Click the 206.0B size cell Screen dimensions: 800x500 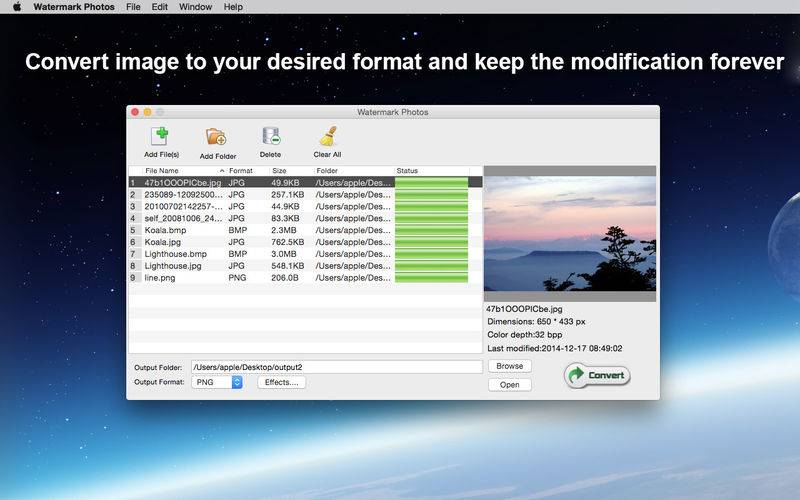coord(285,278)
